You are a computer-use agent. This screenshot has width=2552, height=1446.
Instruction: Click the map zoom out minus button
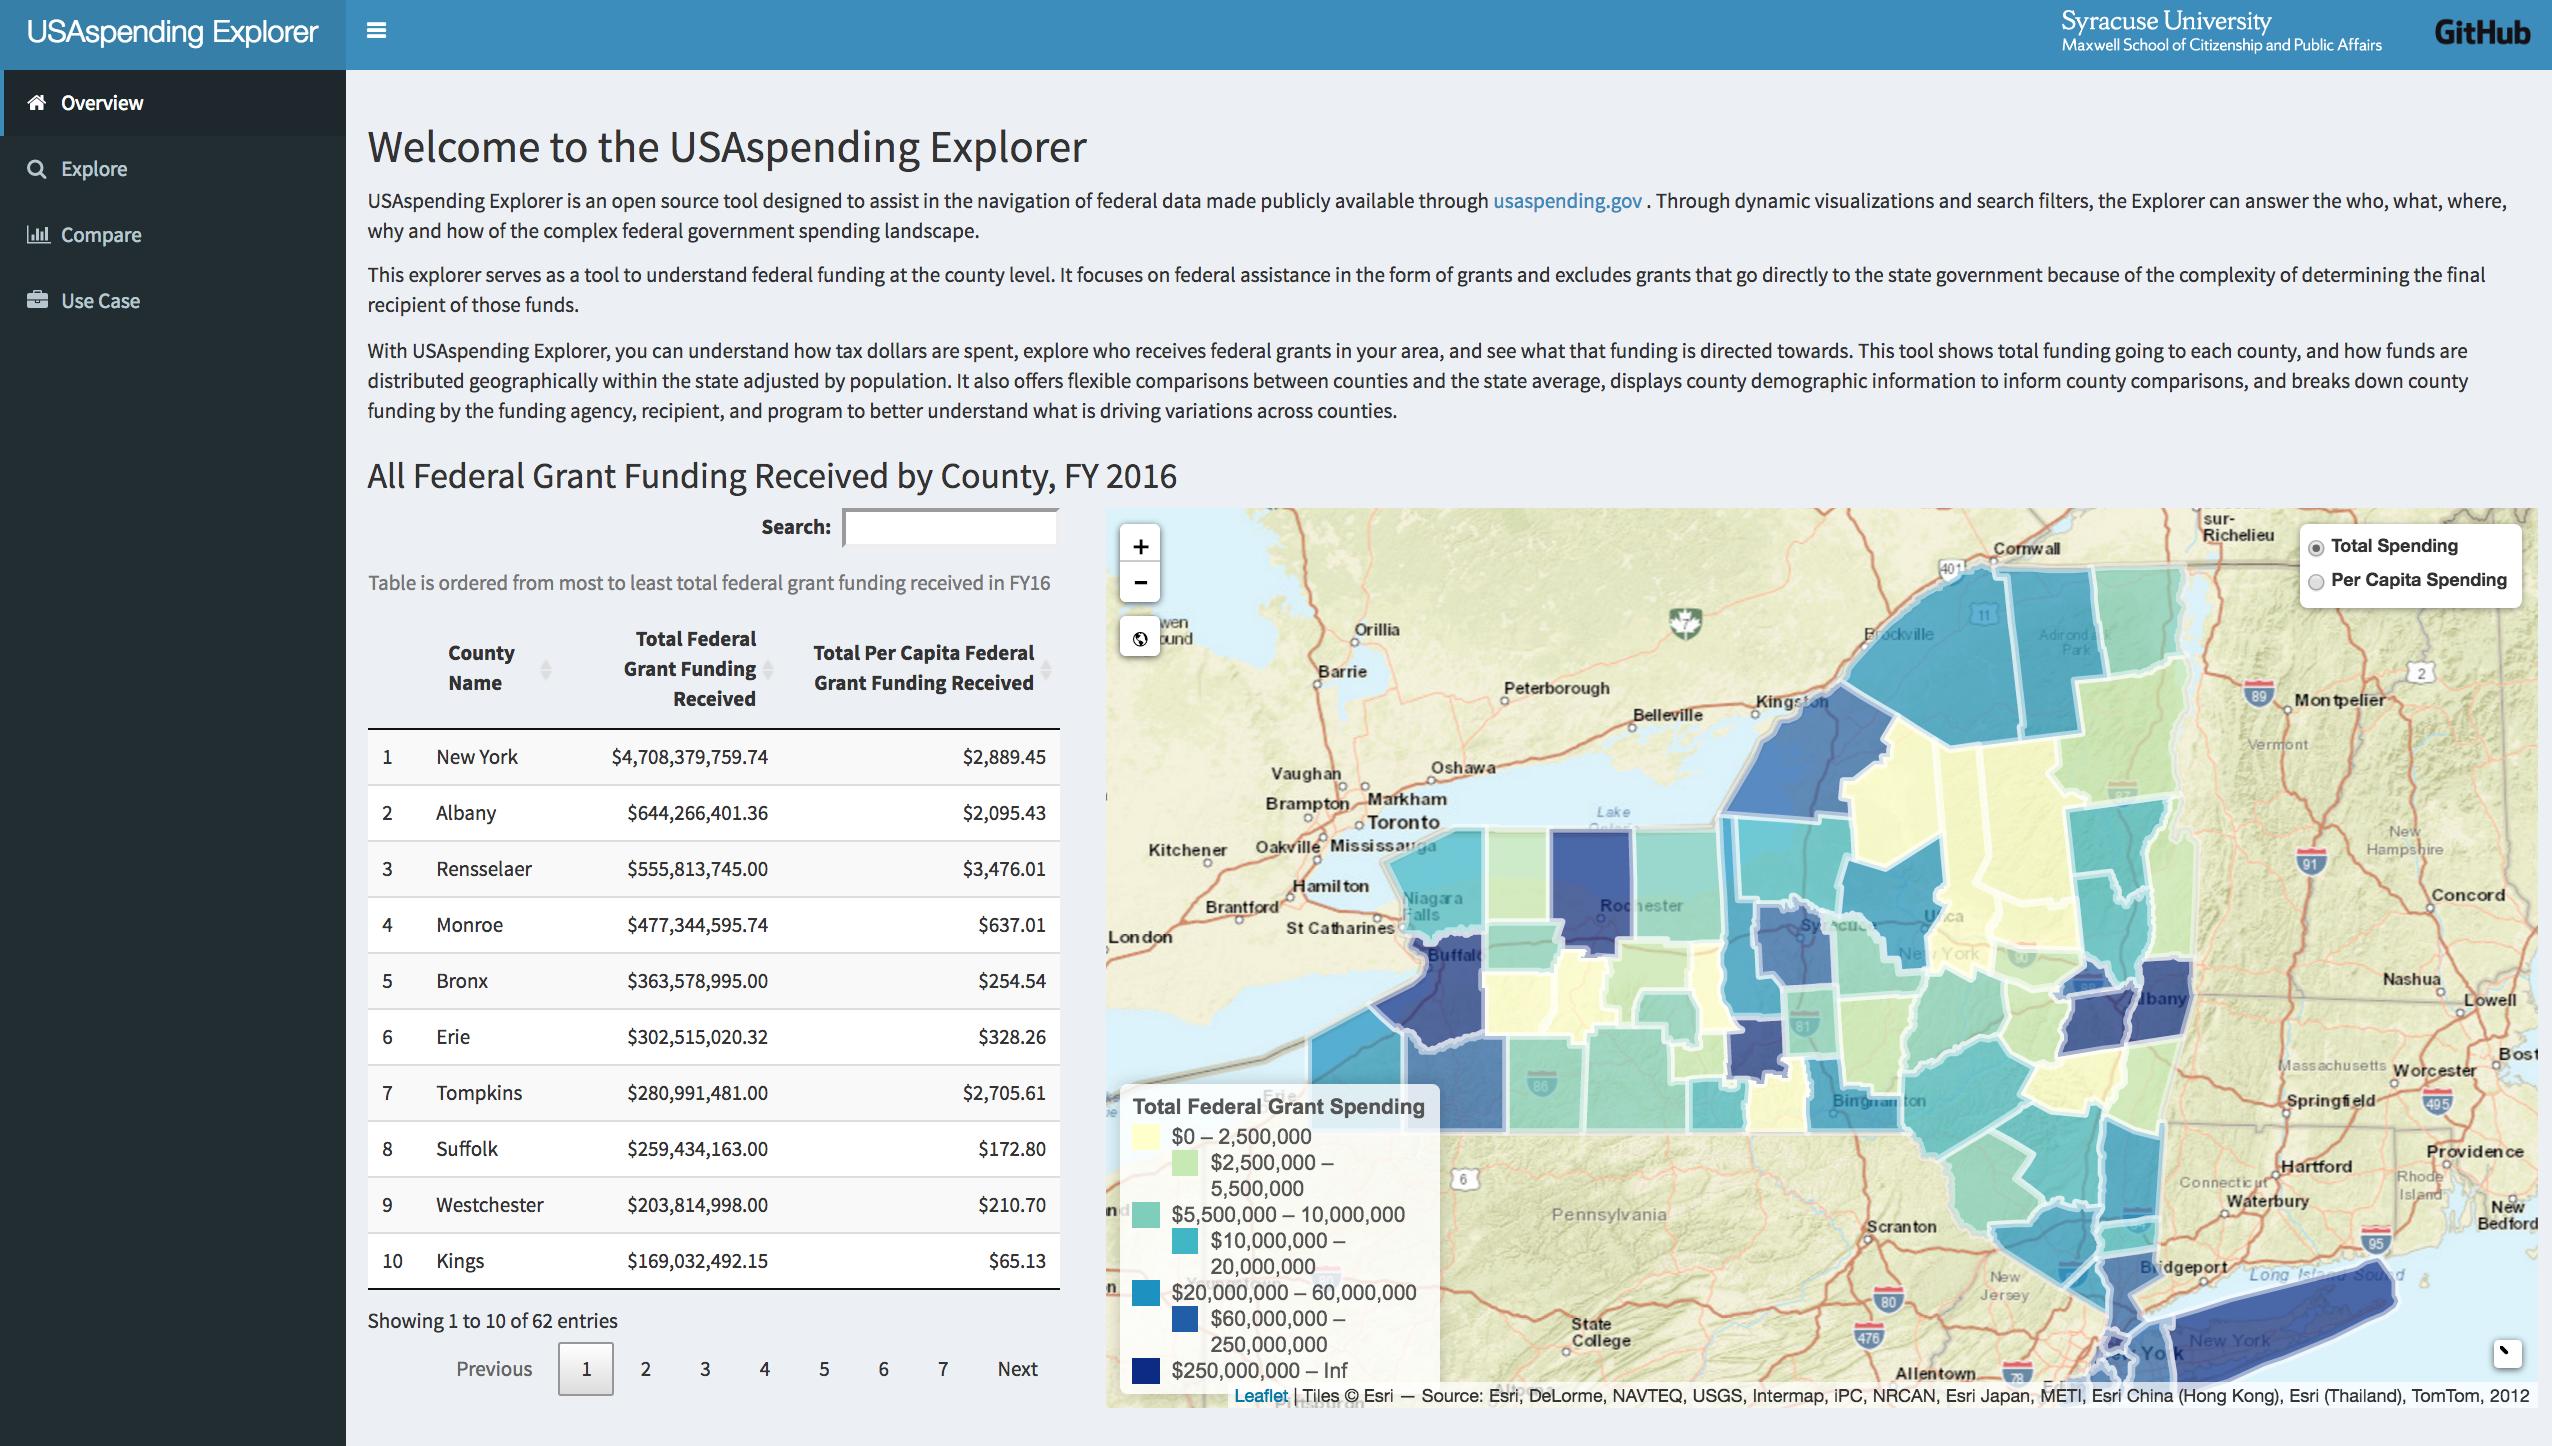tap(1140, 583)
